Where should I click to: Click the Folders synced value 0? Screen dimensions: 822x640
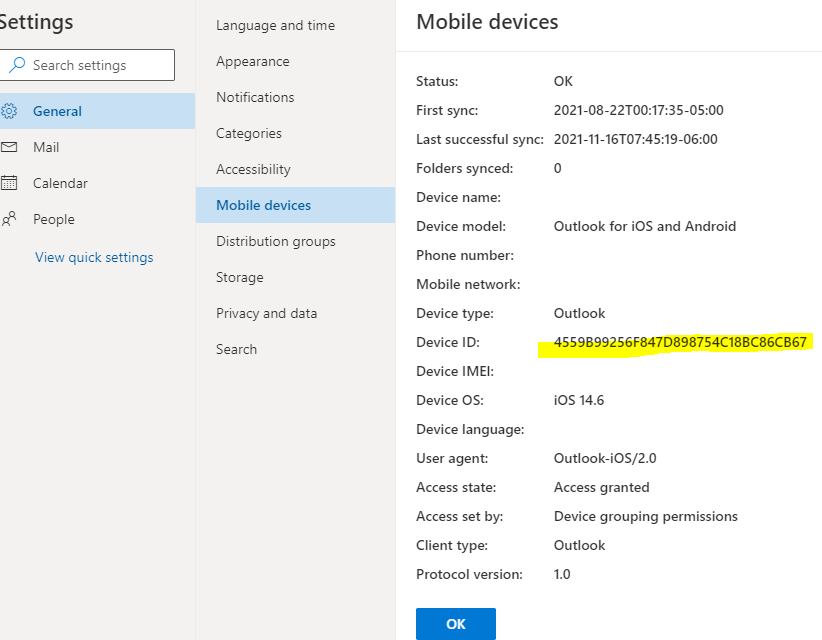tap(557, 168)
